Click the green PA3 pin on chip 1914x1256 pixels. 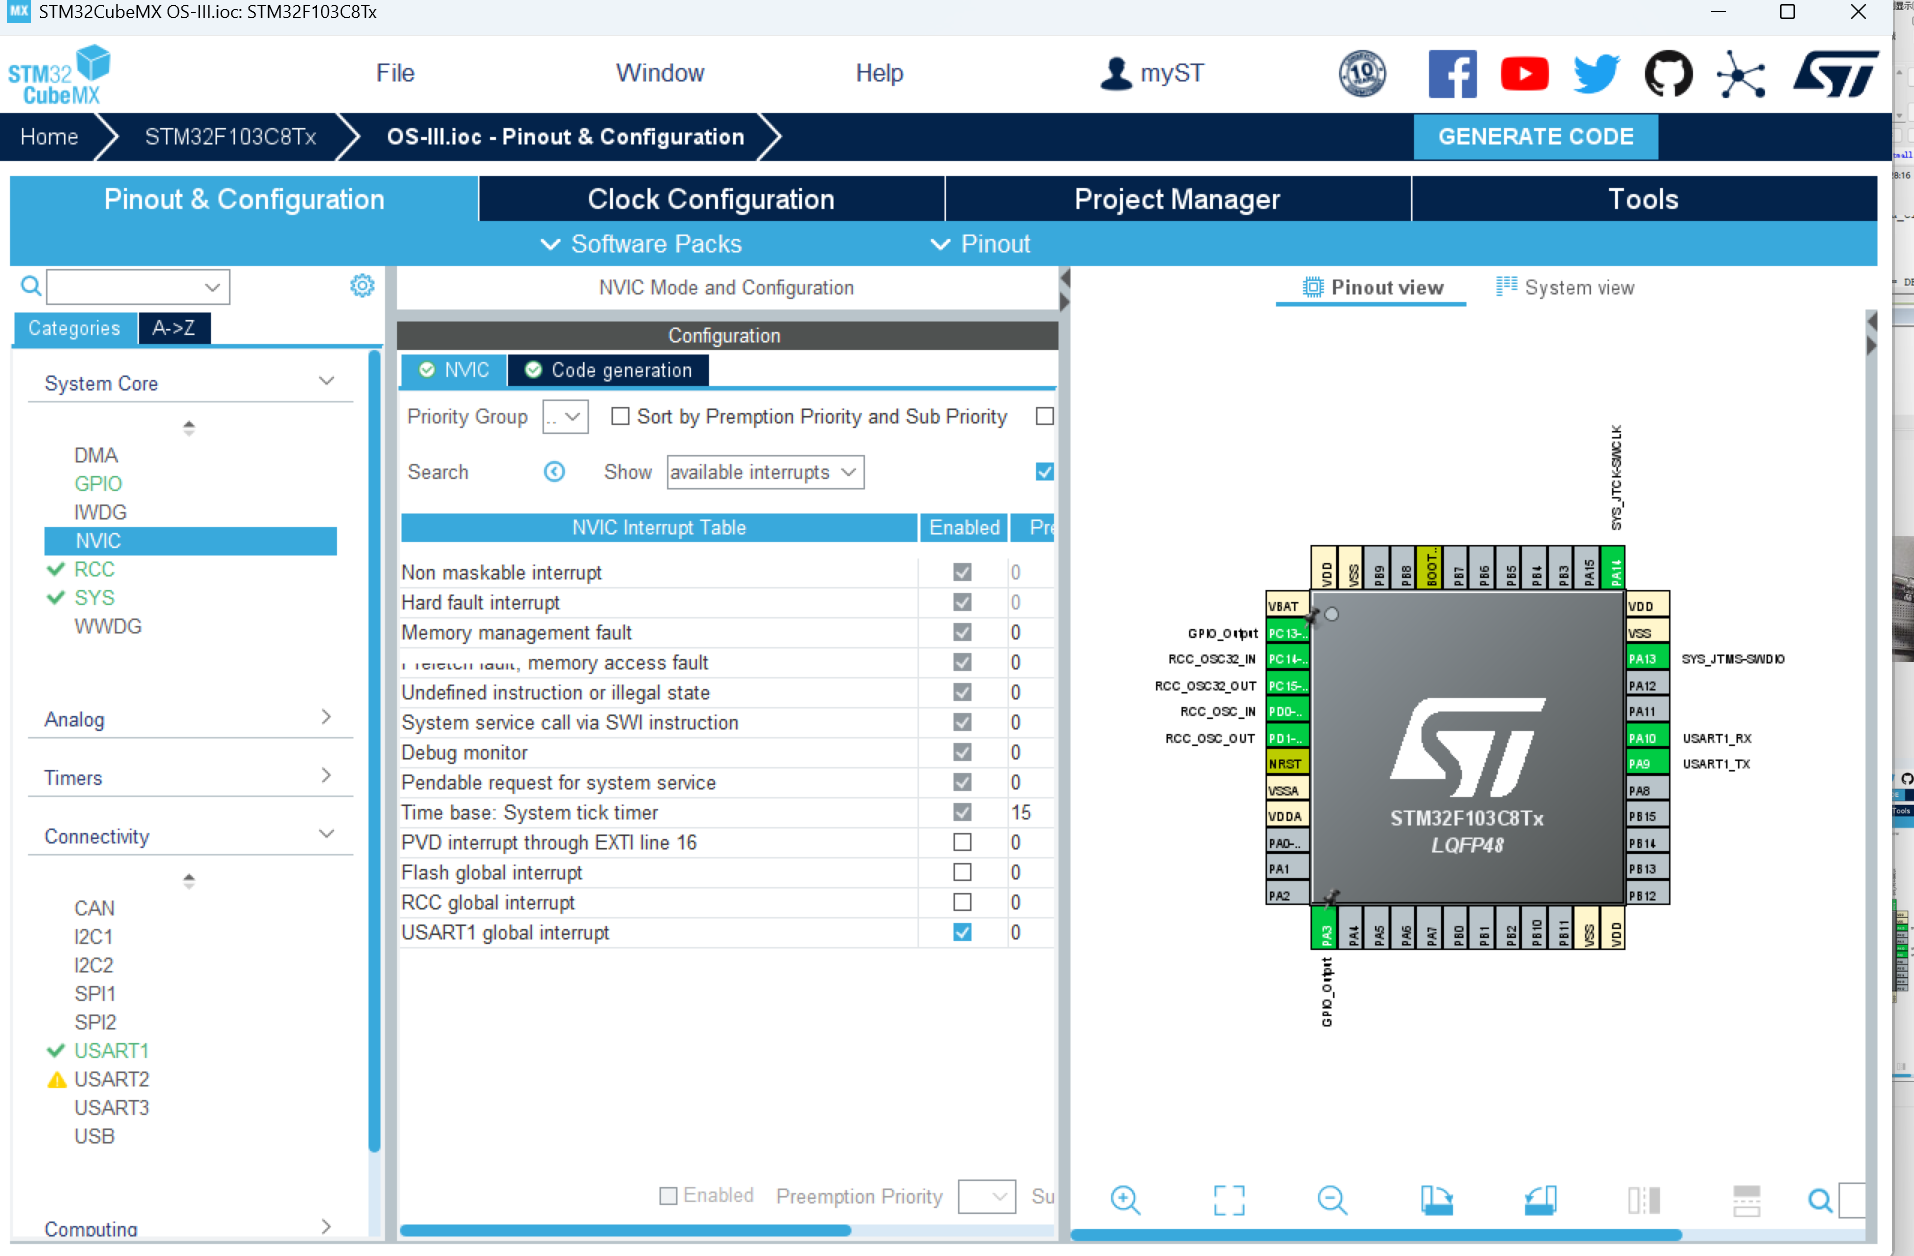(x=1324, y=929)
